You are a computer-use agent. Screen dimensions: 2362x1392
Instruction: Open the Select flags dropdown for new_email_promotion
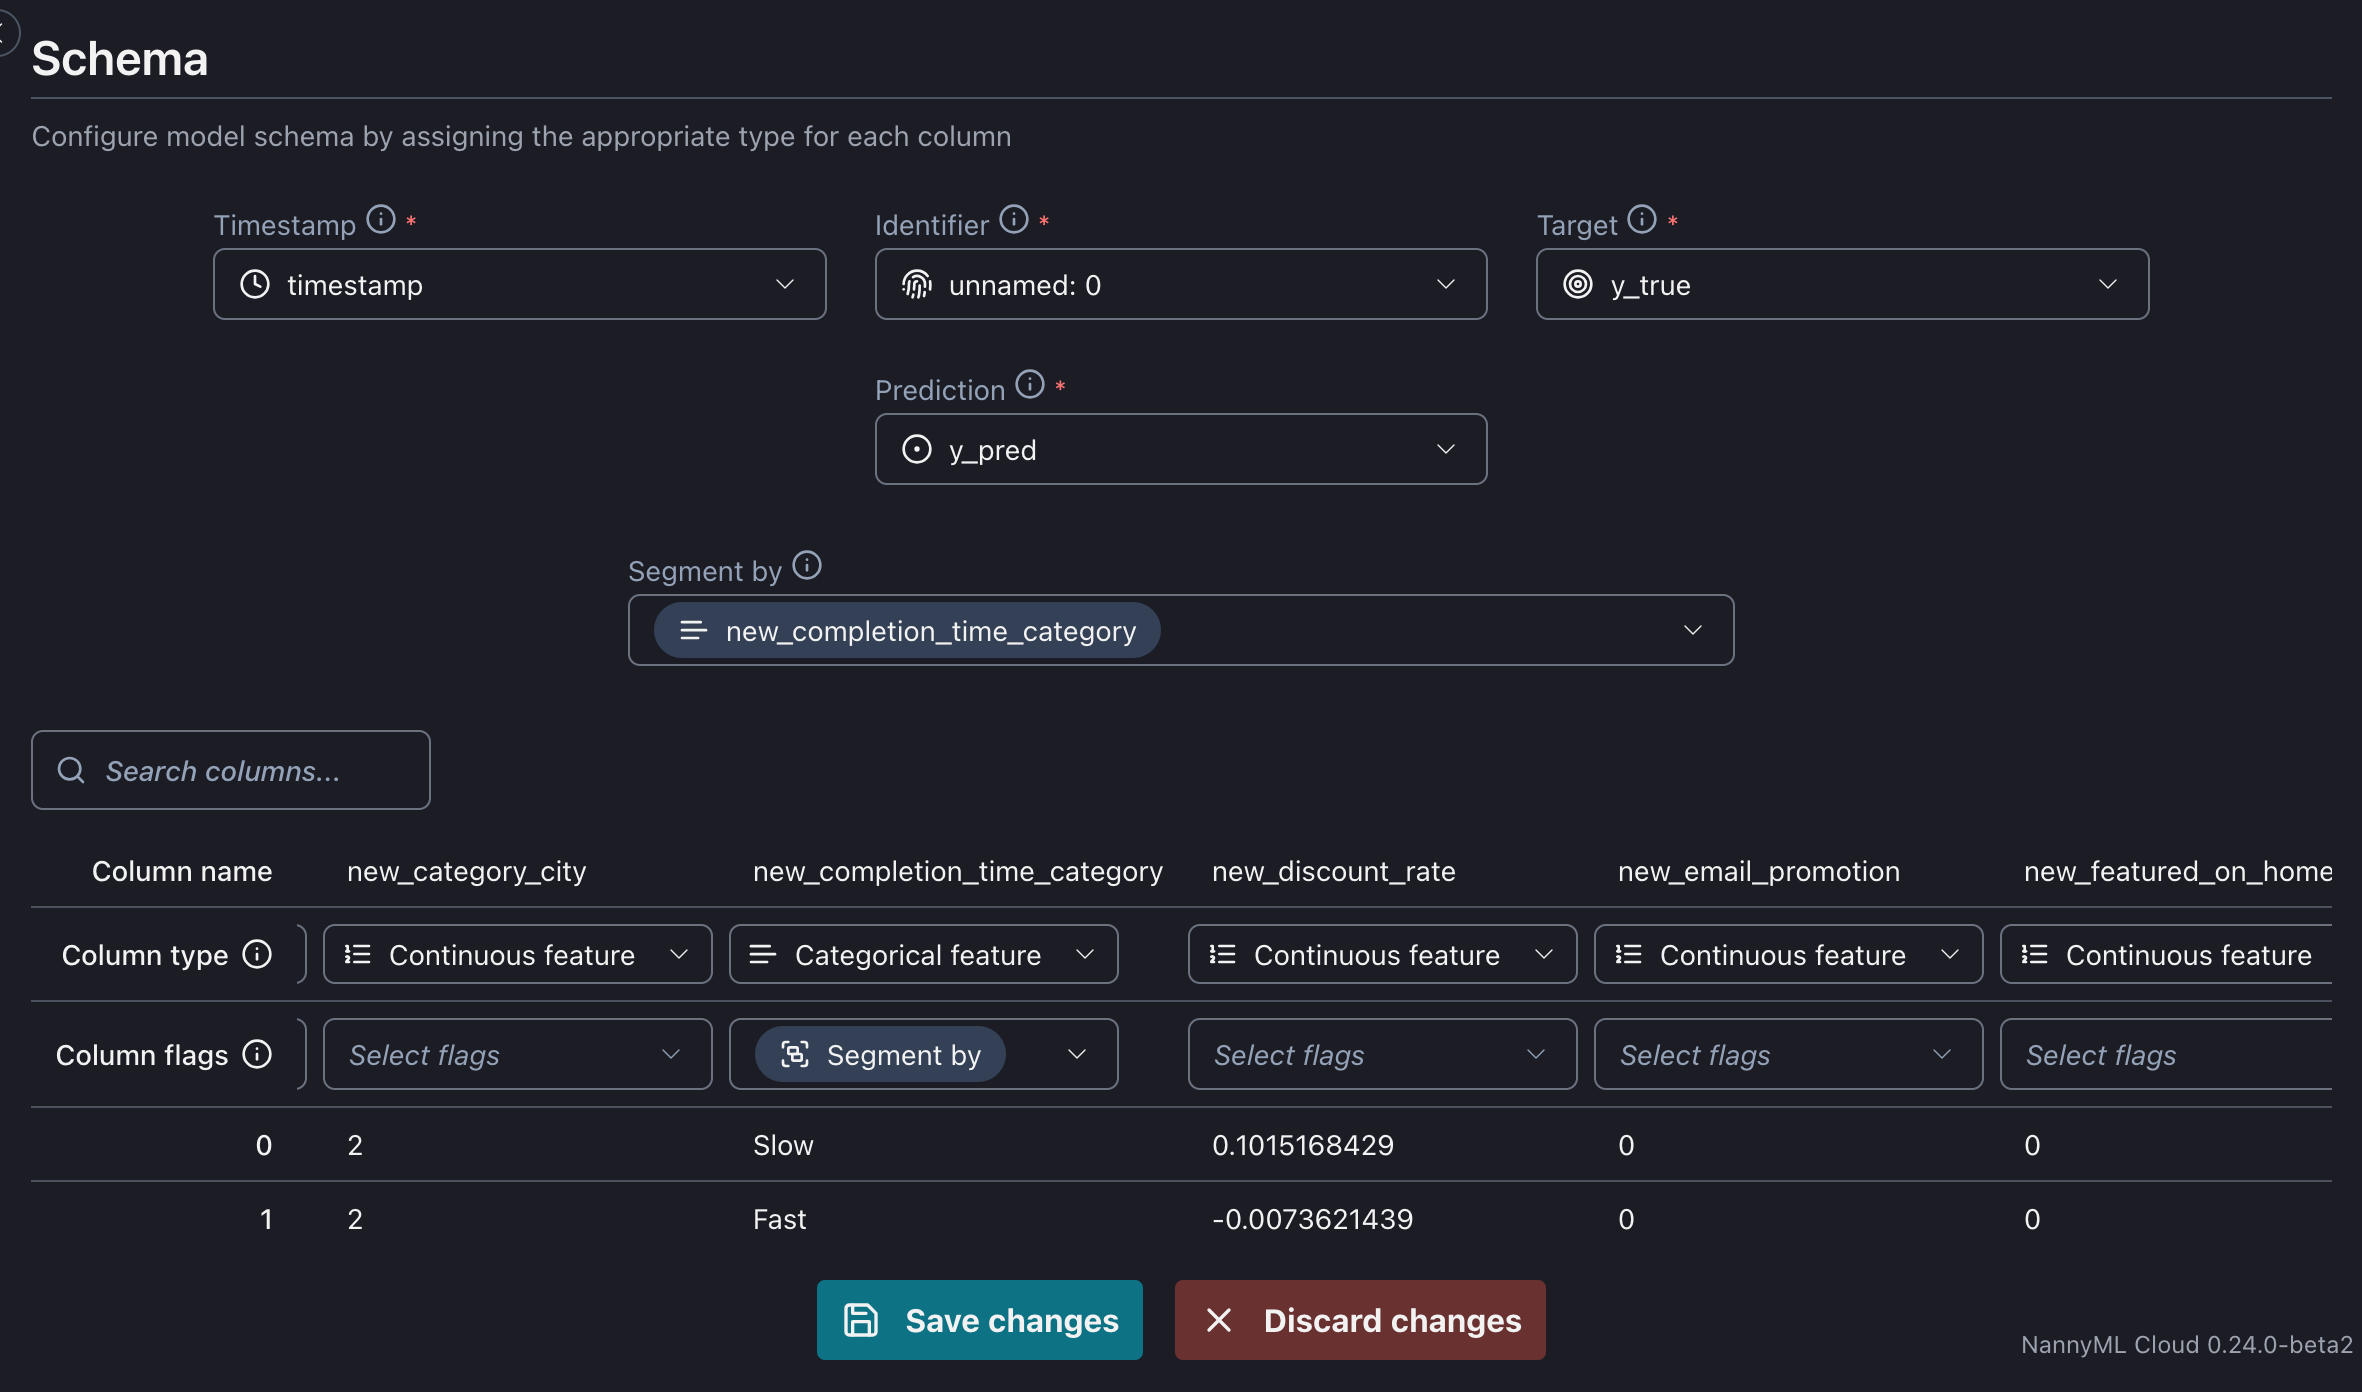point(1786,1054)
